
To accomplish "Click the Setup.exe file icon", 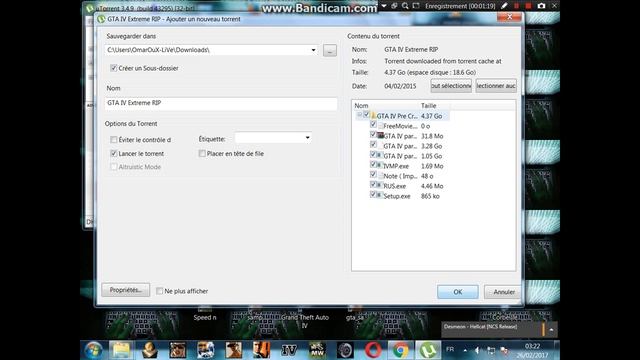I will 380,196.
